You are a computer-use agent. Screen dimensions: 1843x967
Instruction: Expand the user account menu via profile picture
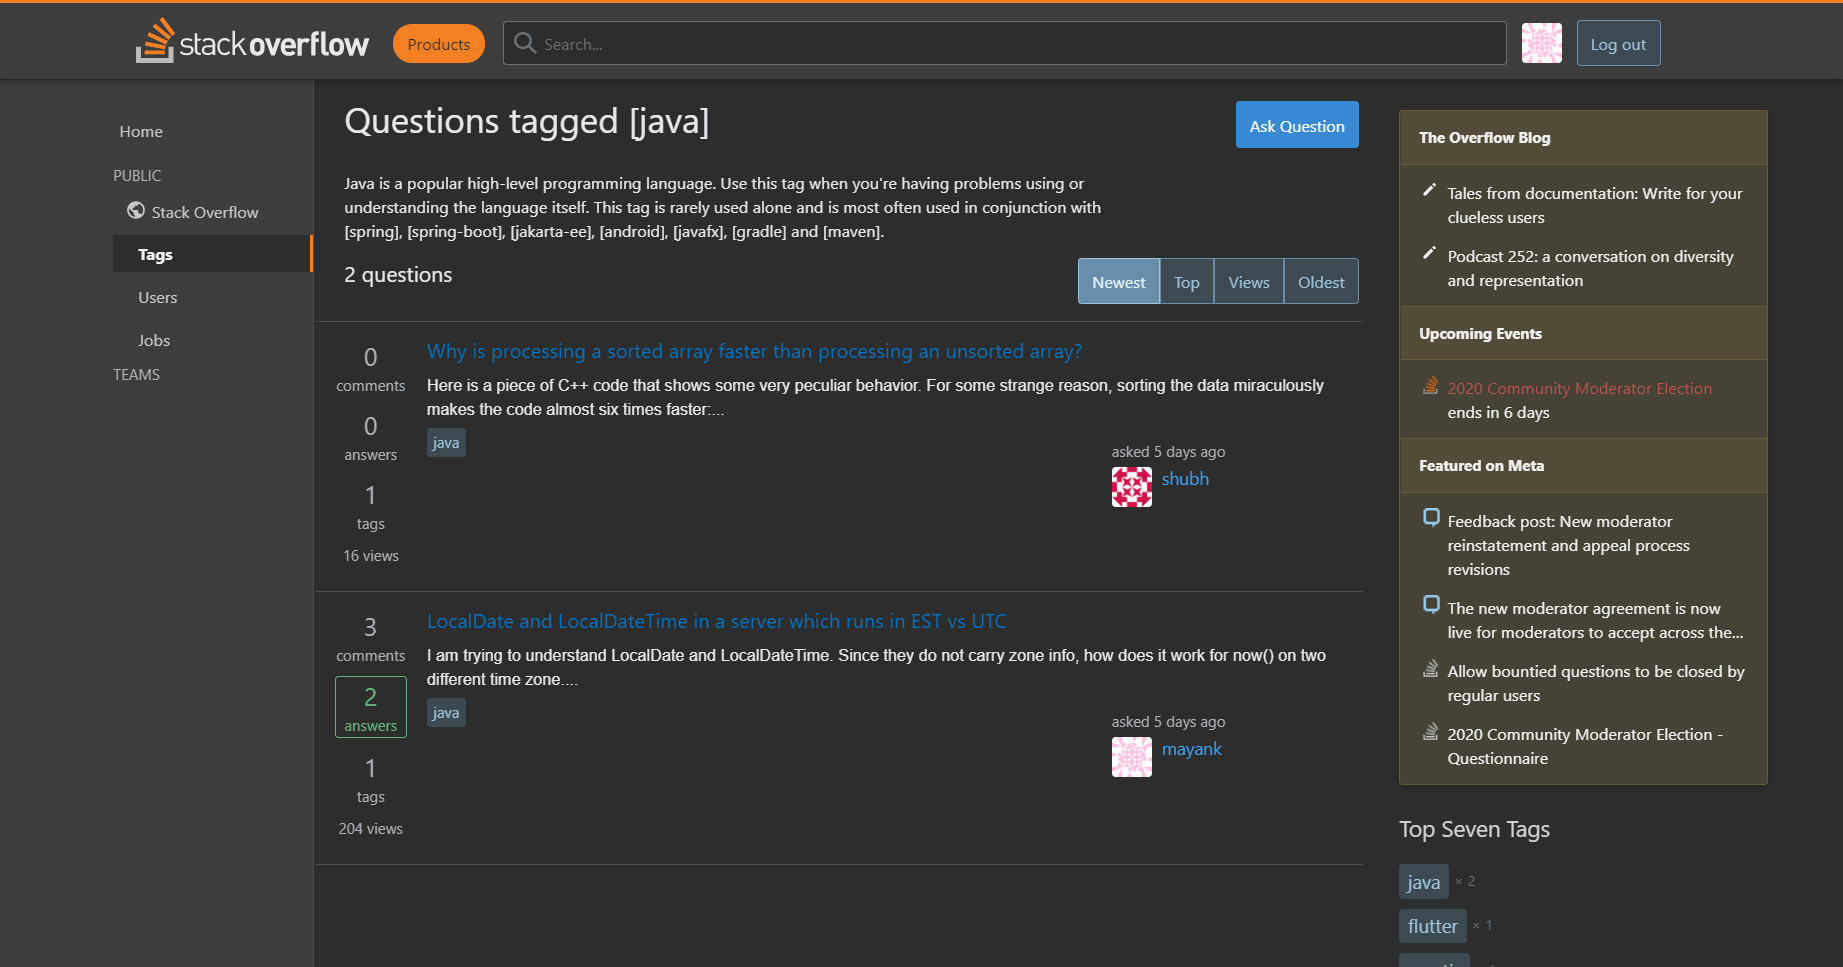pyautogui.click(x=1541, y=43)
